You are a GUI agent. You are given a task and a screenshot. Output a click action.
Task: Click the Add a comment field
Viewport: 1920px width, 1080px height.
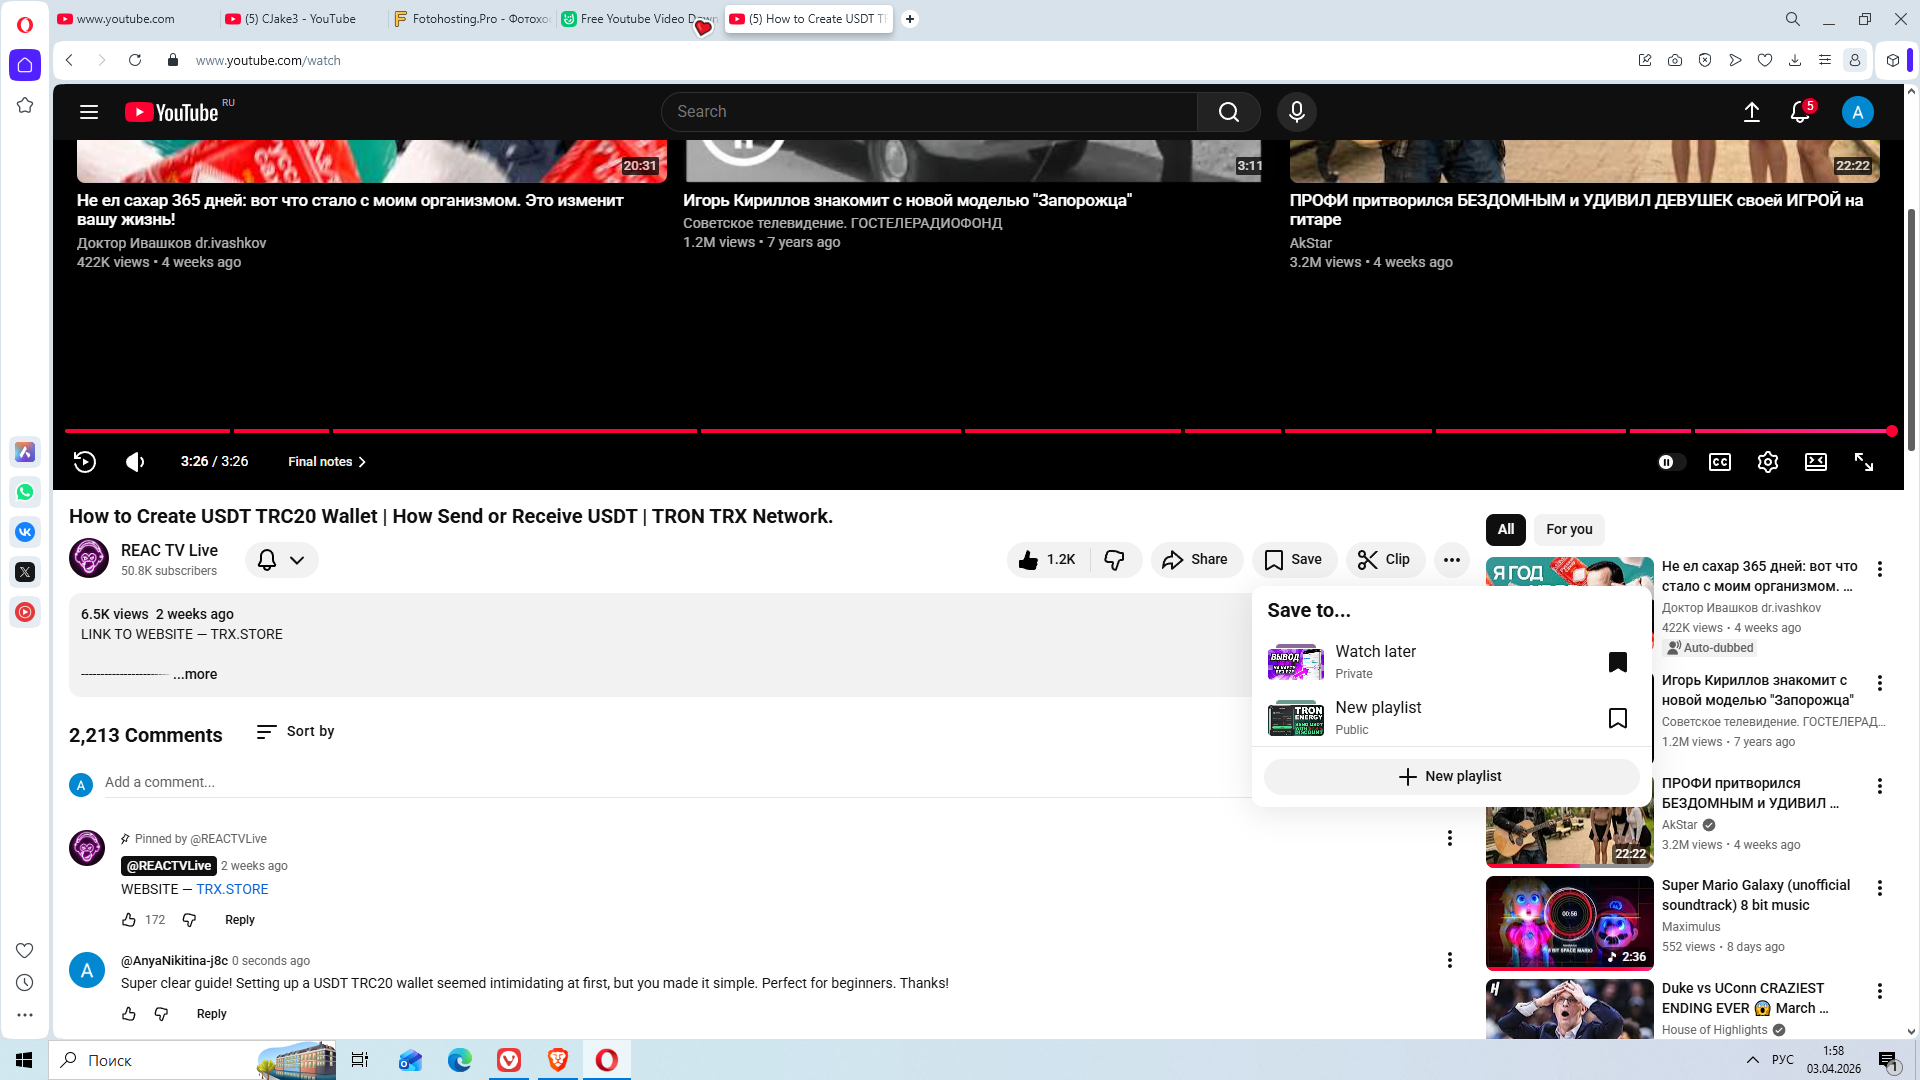(x=660, y=783)
